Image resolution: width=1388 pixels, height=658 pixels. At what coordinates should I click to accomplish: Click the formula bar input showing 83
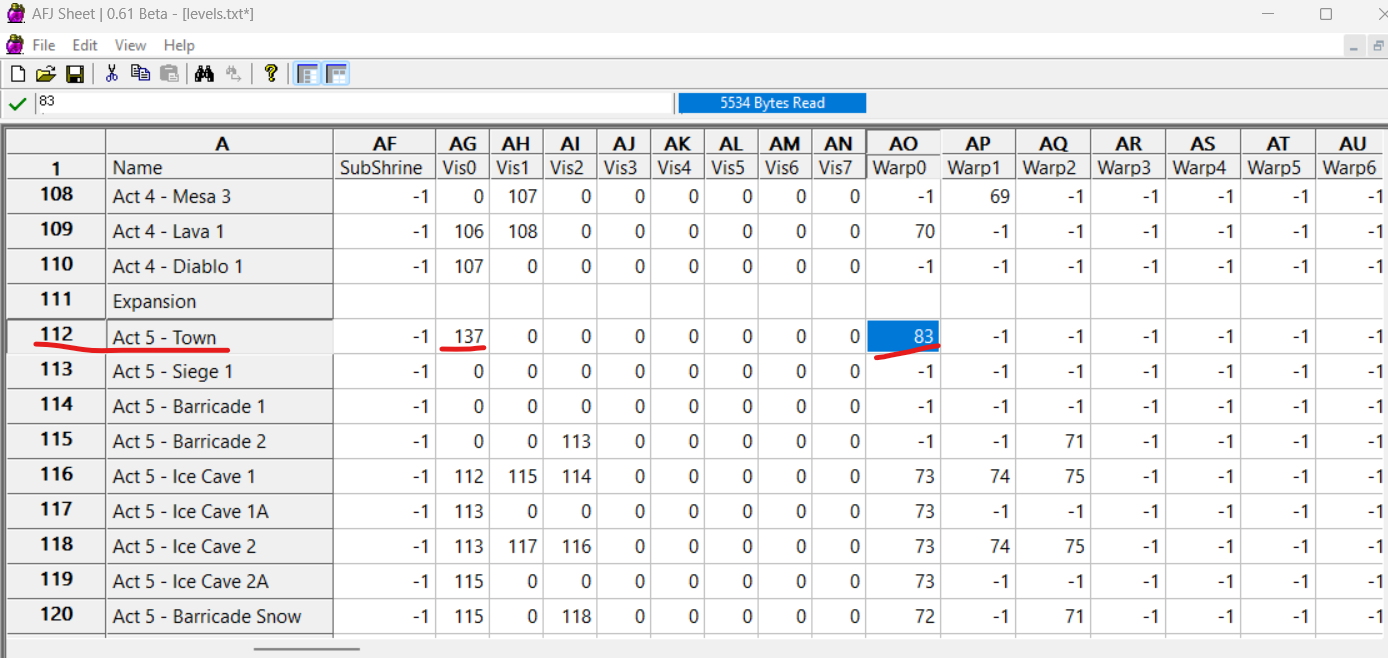click(355, 103)
